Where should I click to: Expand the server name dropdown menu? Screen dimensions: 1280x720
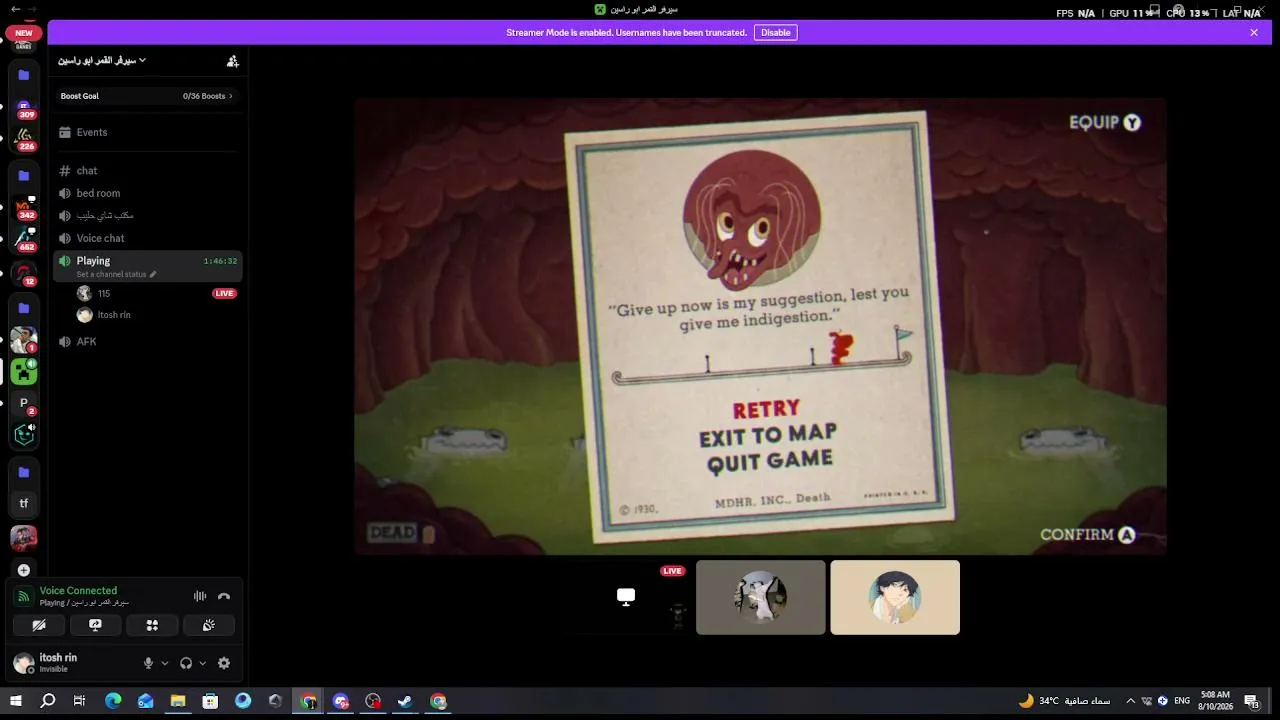[x=102, y=61]
